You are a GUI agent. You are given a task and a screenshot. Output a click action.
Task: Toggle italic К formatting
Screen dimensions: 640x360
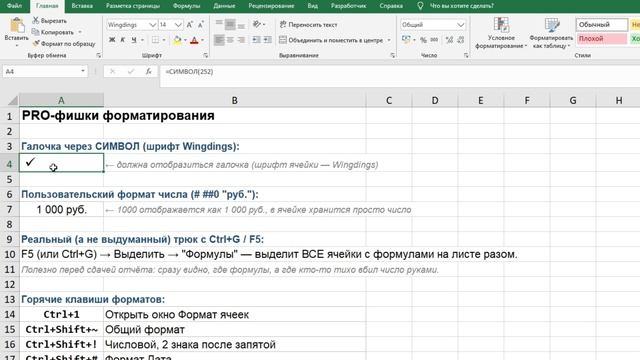click(x=122, y=40)
